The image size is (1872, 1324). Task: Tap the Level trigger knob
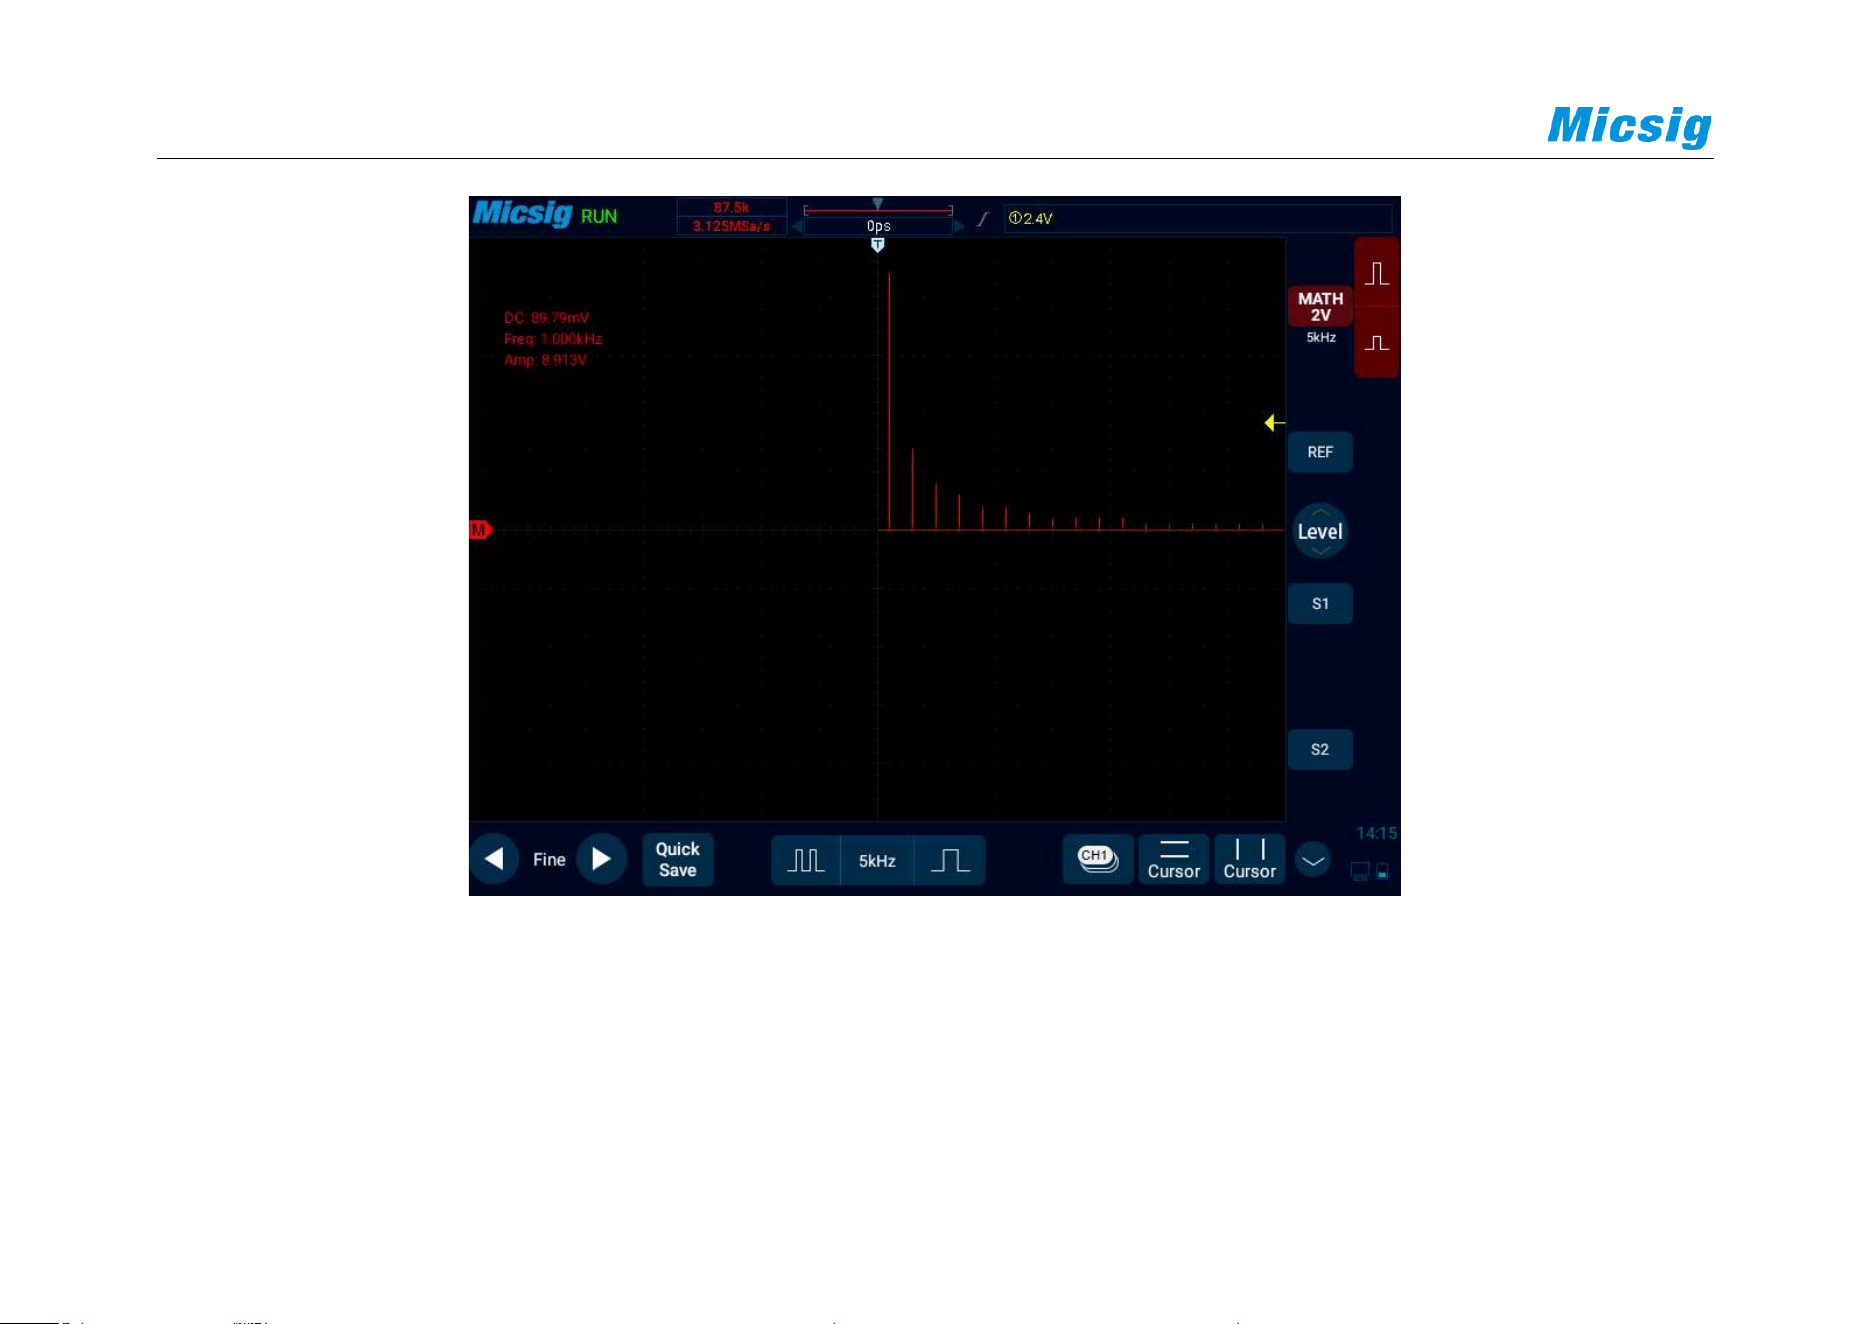[x=1320, y=531]
